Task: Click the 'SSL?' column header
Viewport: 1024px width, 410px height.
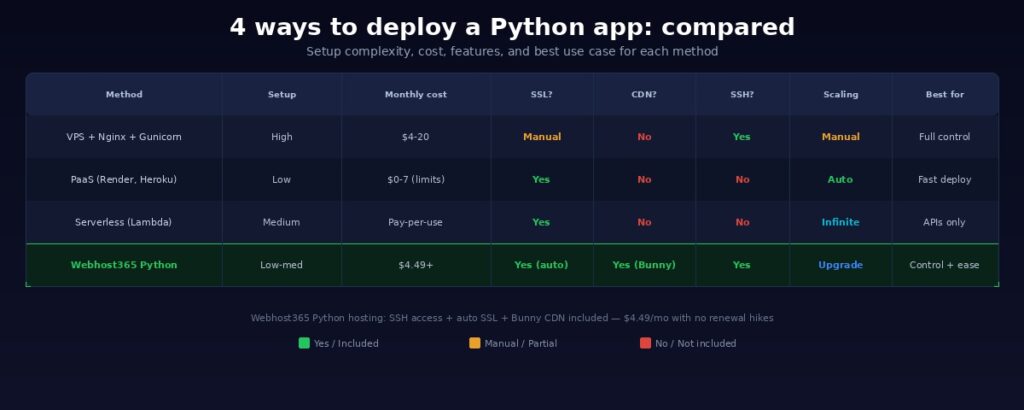Action: pyautogui.click(x=541, y=95)
